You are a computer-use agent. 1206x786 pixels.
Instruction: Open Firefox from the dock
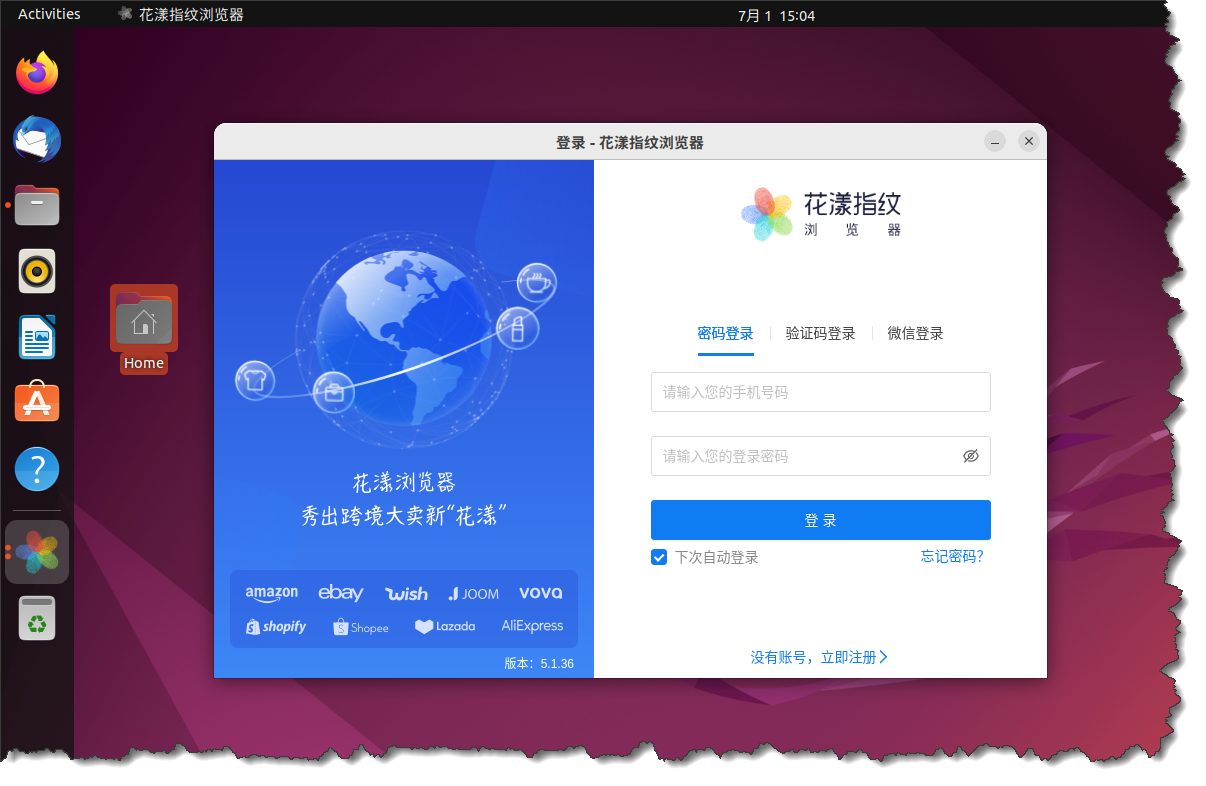click(37, 73)
